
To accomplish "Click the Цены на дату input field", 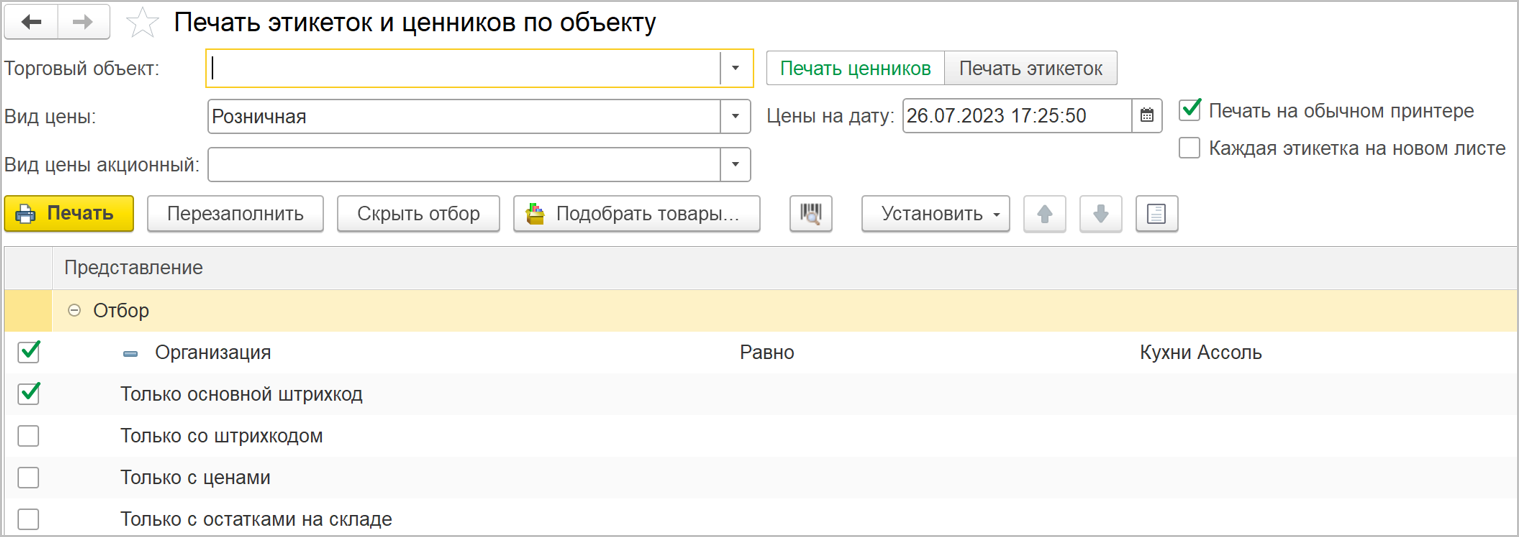I will coord(1016,116).
